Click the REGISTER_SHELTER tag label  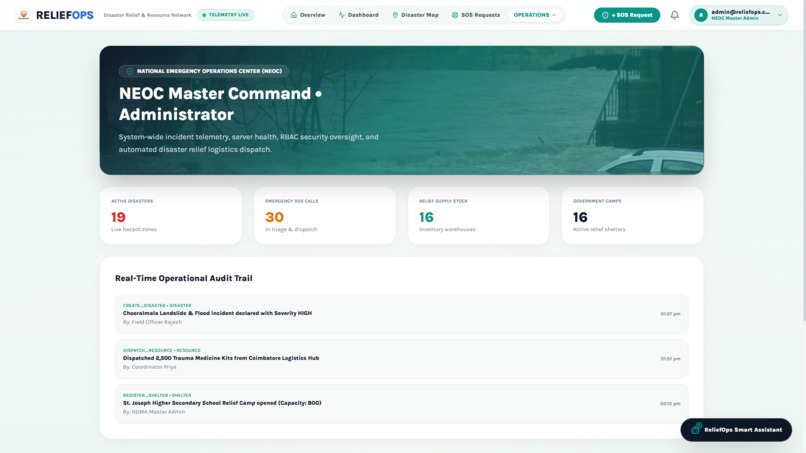tap(157, 395)
